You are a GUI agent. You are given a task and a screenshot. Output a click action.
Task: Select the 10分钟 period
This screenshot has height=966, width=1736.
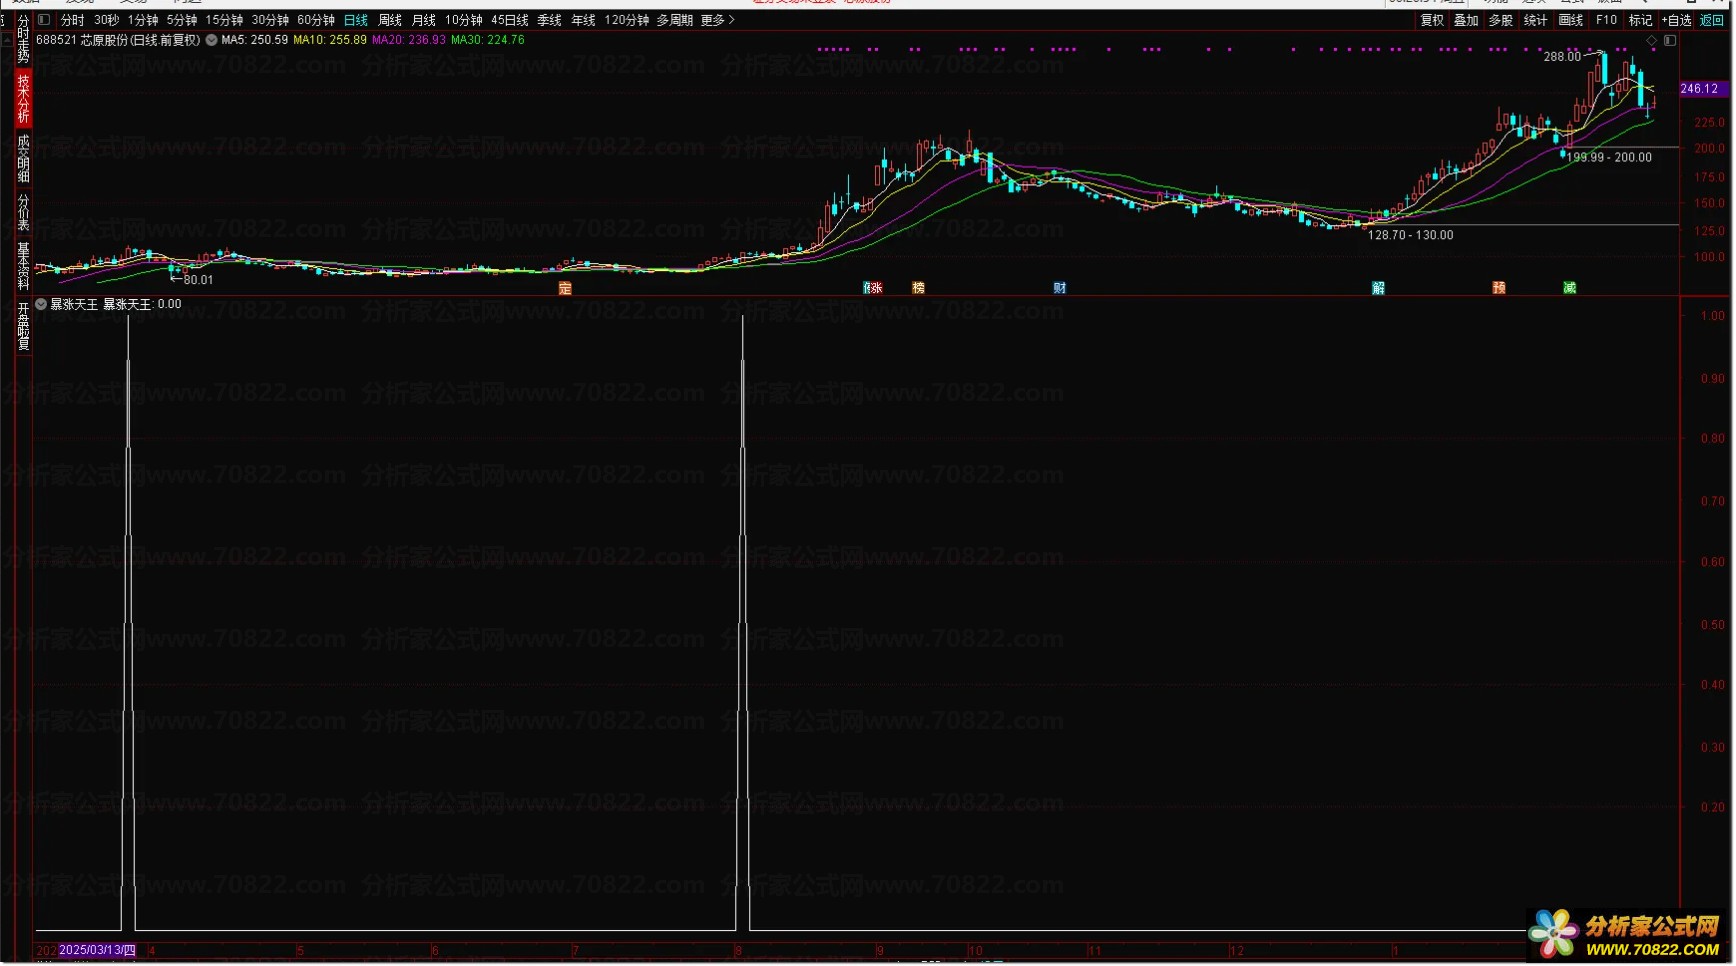[464, 20]
